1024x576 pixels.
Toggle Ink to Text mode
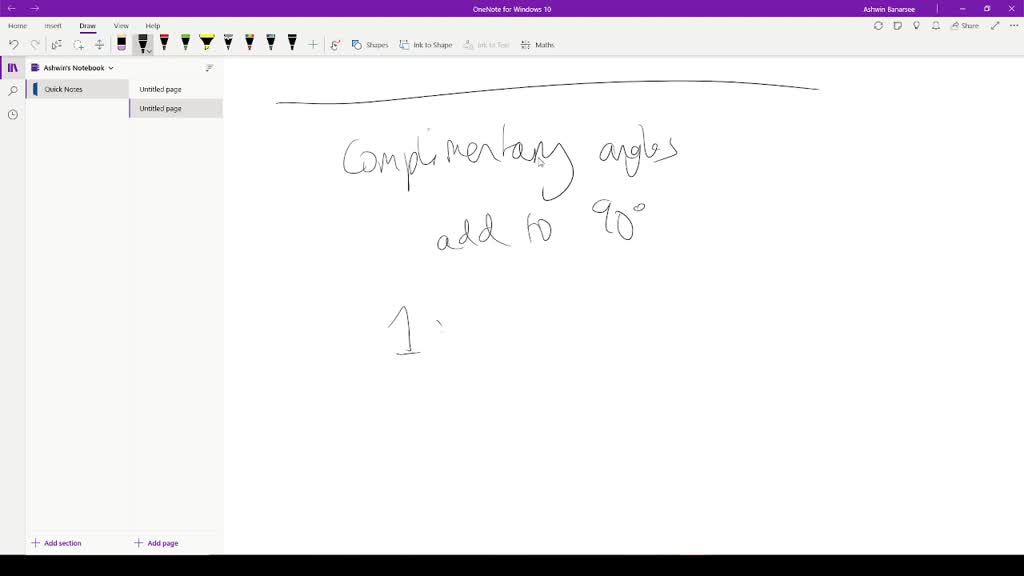coord(487,44)
